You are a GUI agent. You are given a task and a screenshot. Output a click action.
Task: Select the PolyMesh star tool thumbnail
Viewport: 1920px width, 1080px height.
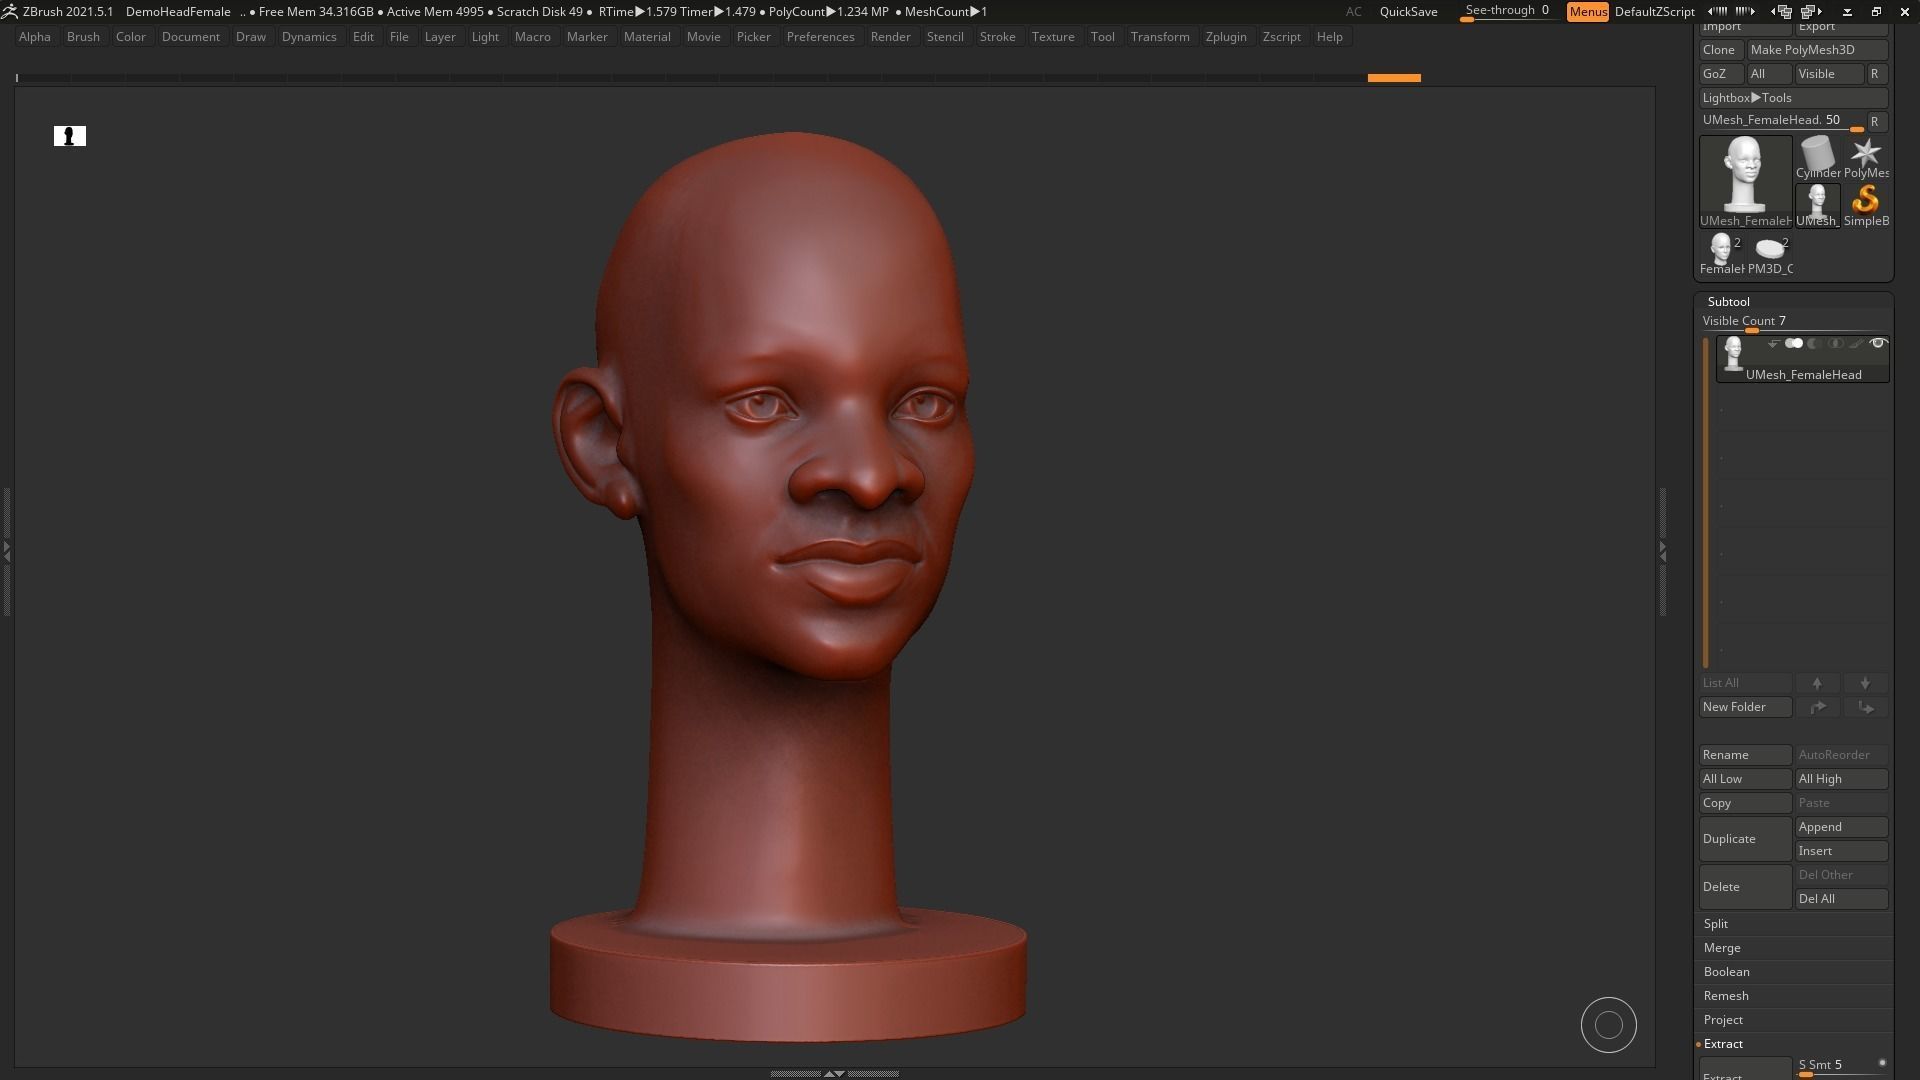click(1865, 157)
